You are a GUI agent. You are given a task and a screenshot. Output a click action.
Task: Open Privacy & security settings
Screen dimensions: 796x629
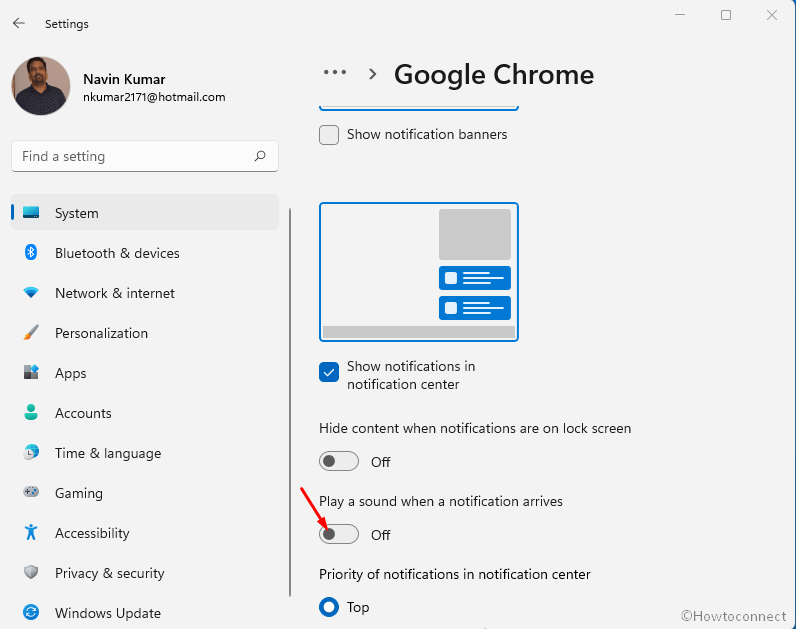click(145, 573)
